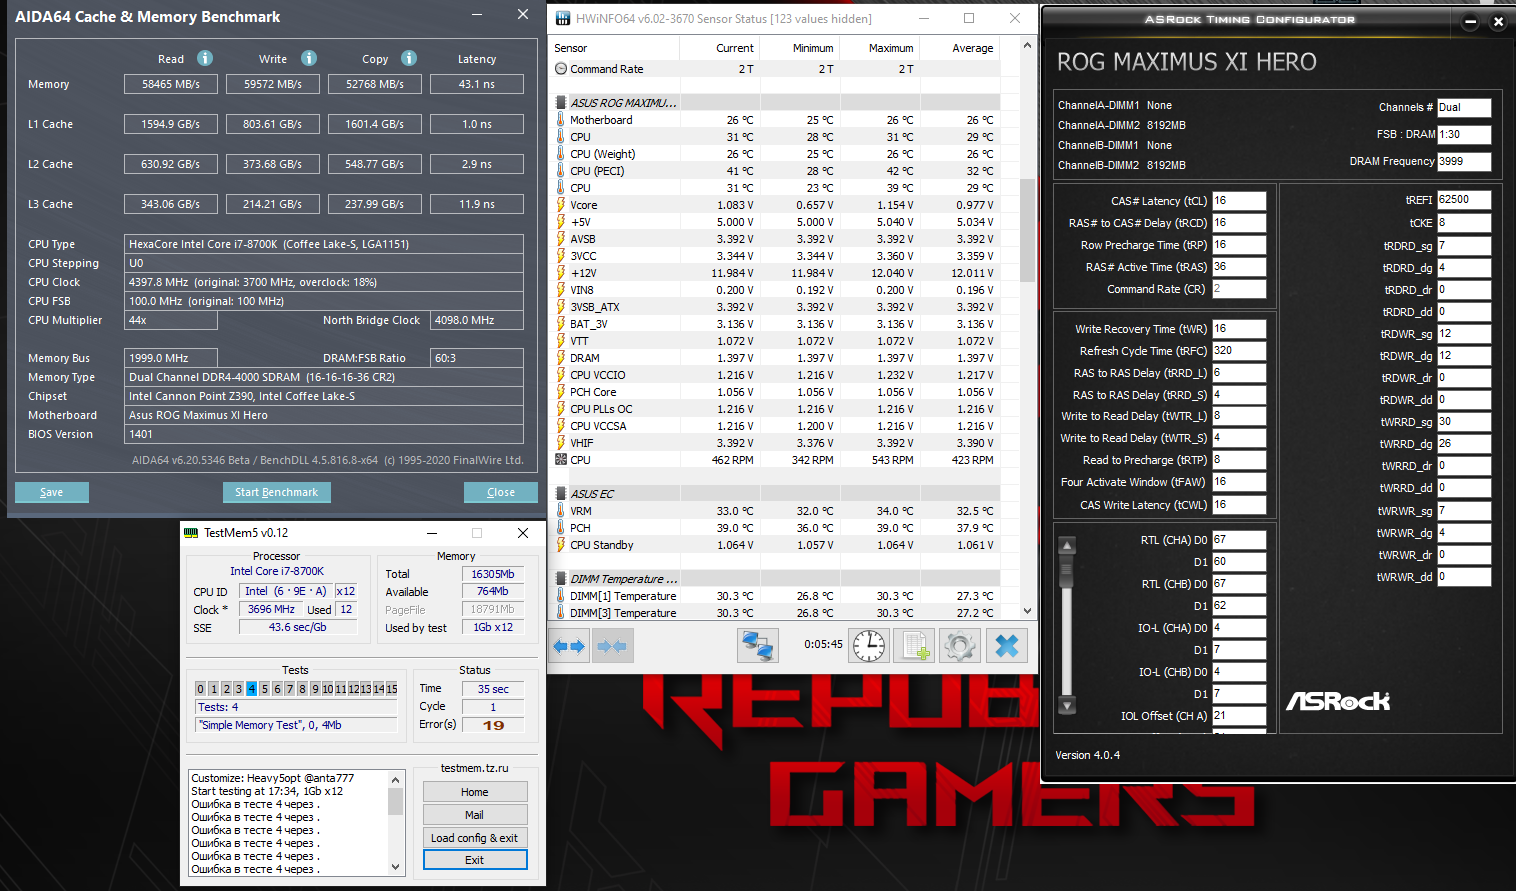Screen dimensions: 1516x891
Task: Click the tREFI value field showing 62500
Action: pos(1464,200)
